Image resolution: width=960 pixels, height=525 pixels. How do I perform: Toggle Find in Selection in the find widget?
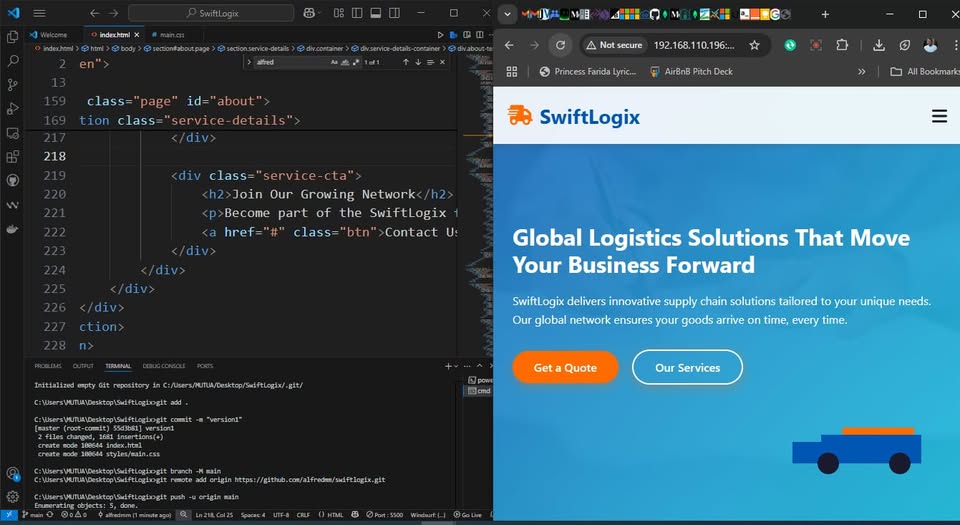point(430,62)
